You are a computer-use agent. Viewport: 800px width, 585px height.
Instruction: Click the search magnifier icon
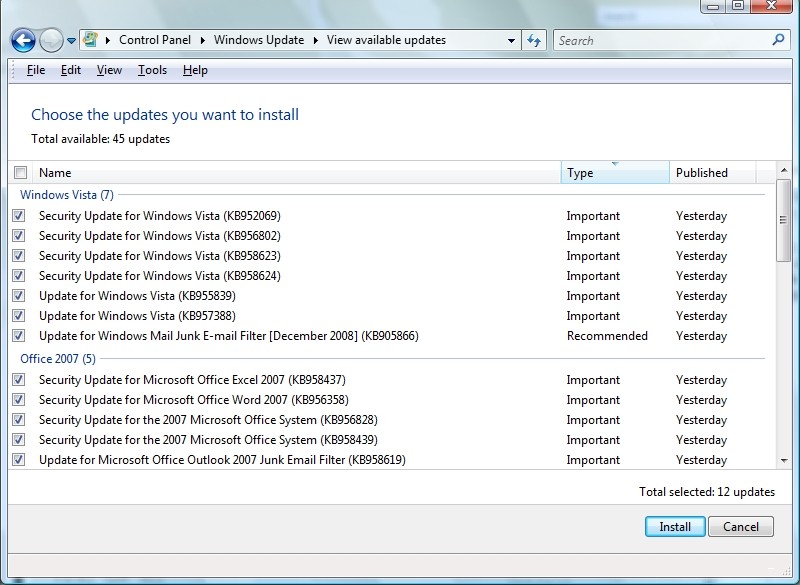(778, 40)
